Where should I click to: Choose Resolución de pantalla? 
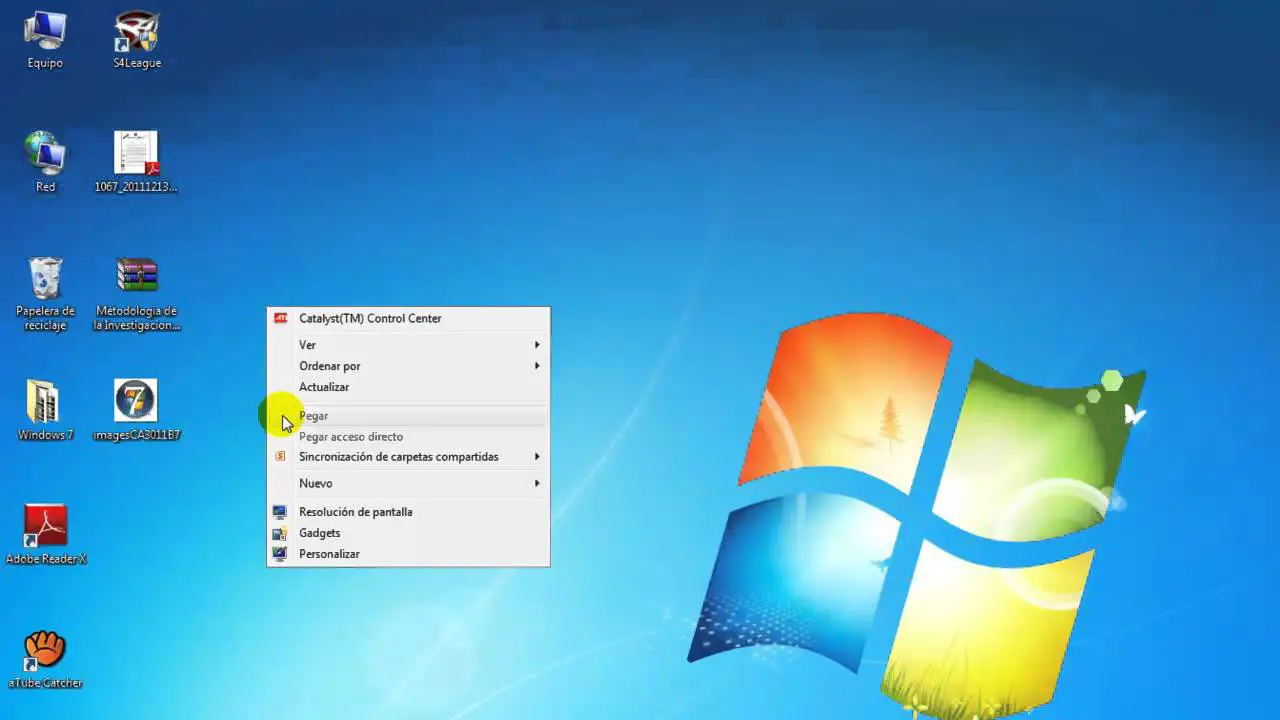coord(408,512)
